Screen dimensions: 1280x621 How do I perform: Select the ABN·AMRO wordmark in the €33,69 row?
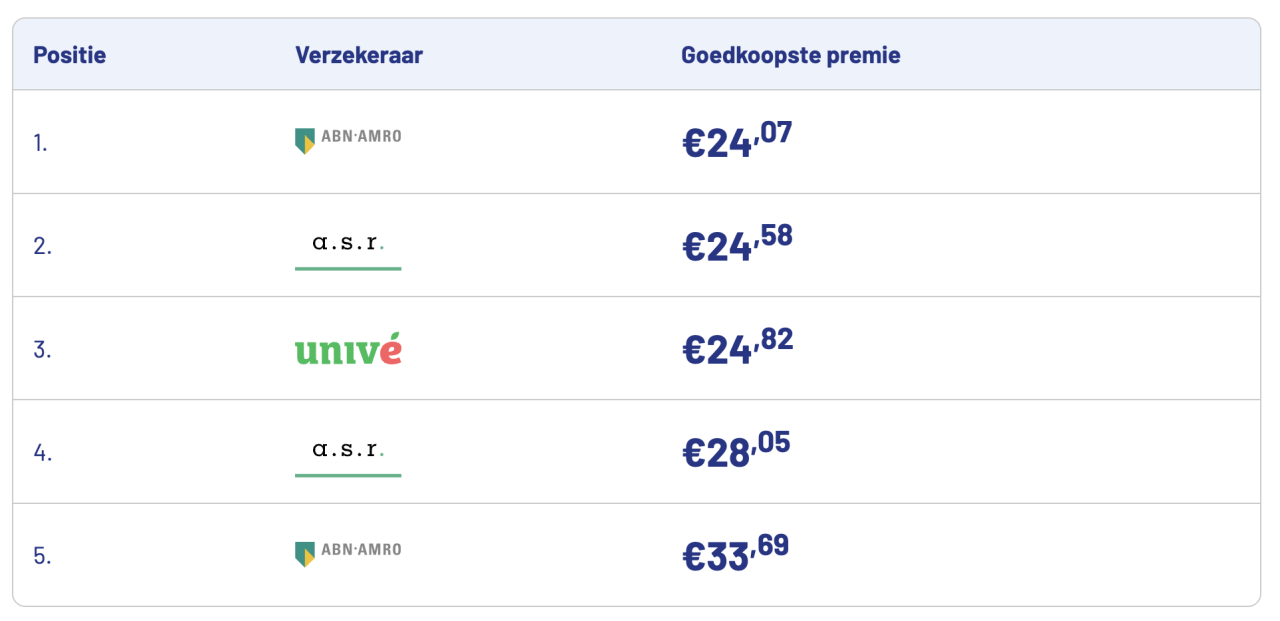coord(360,549)
